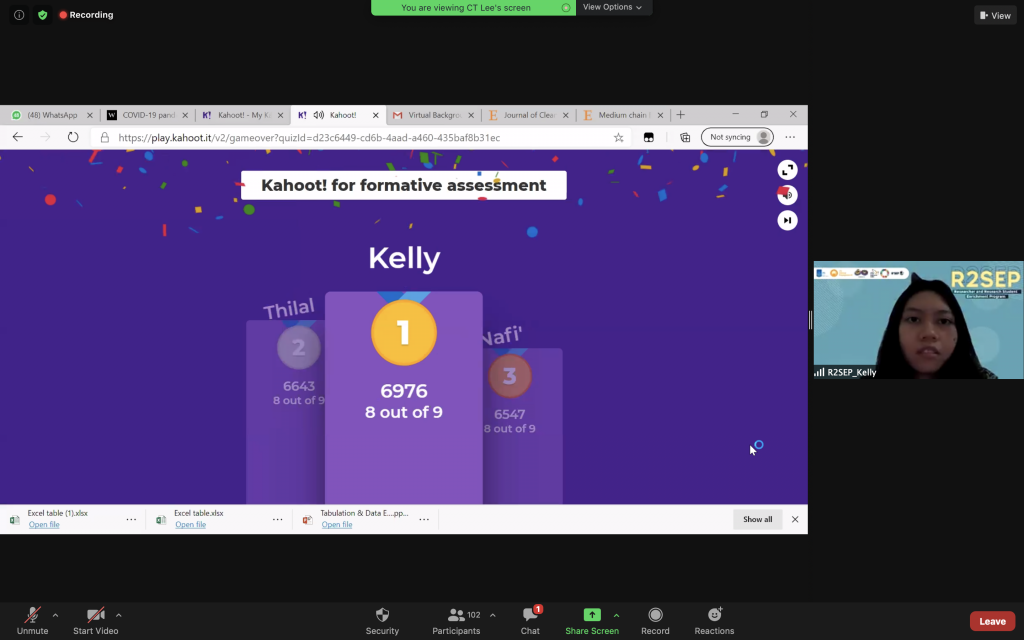Viewport: 1024px width, 640px height.
Task: Unmute the microphone
Action: click(x=32, y=615)
